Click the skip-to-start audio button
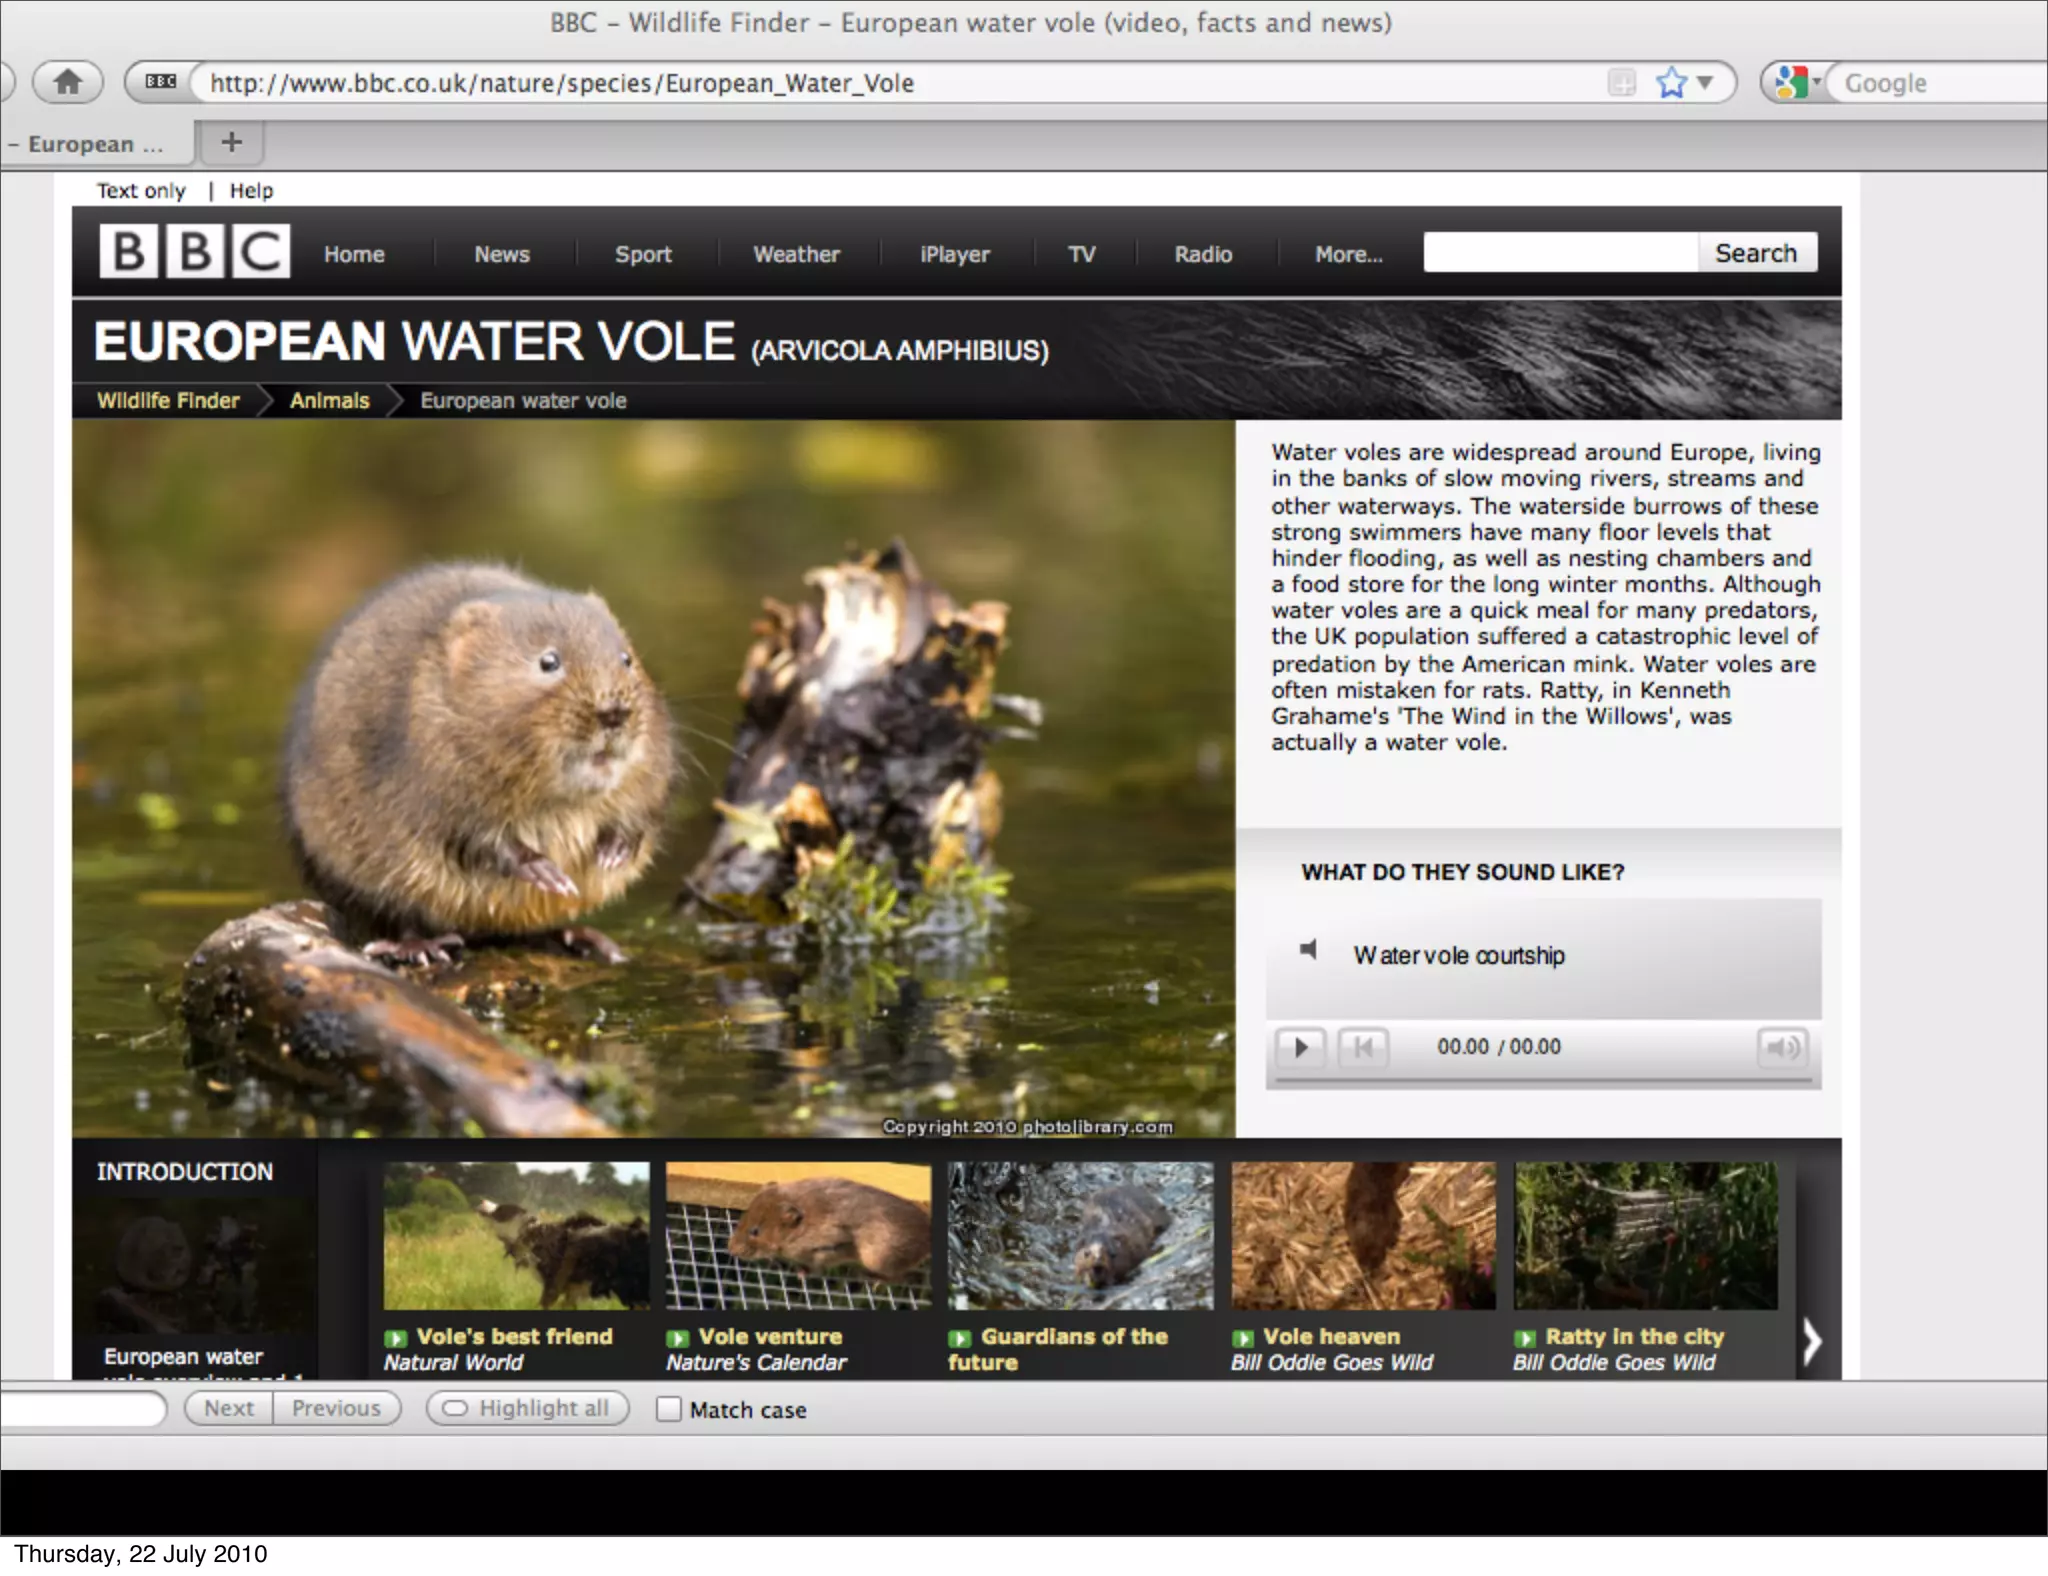The height and width of the screenshot is (1576, 2048). coord(1363,1047)
